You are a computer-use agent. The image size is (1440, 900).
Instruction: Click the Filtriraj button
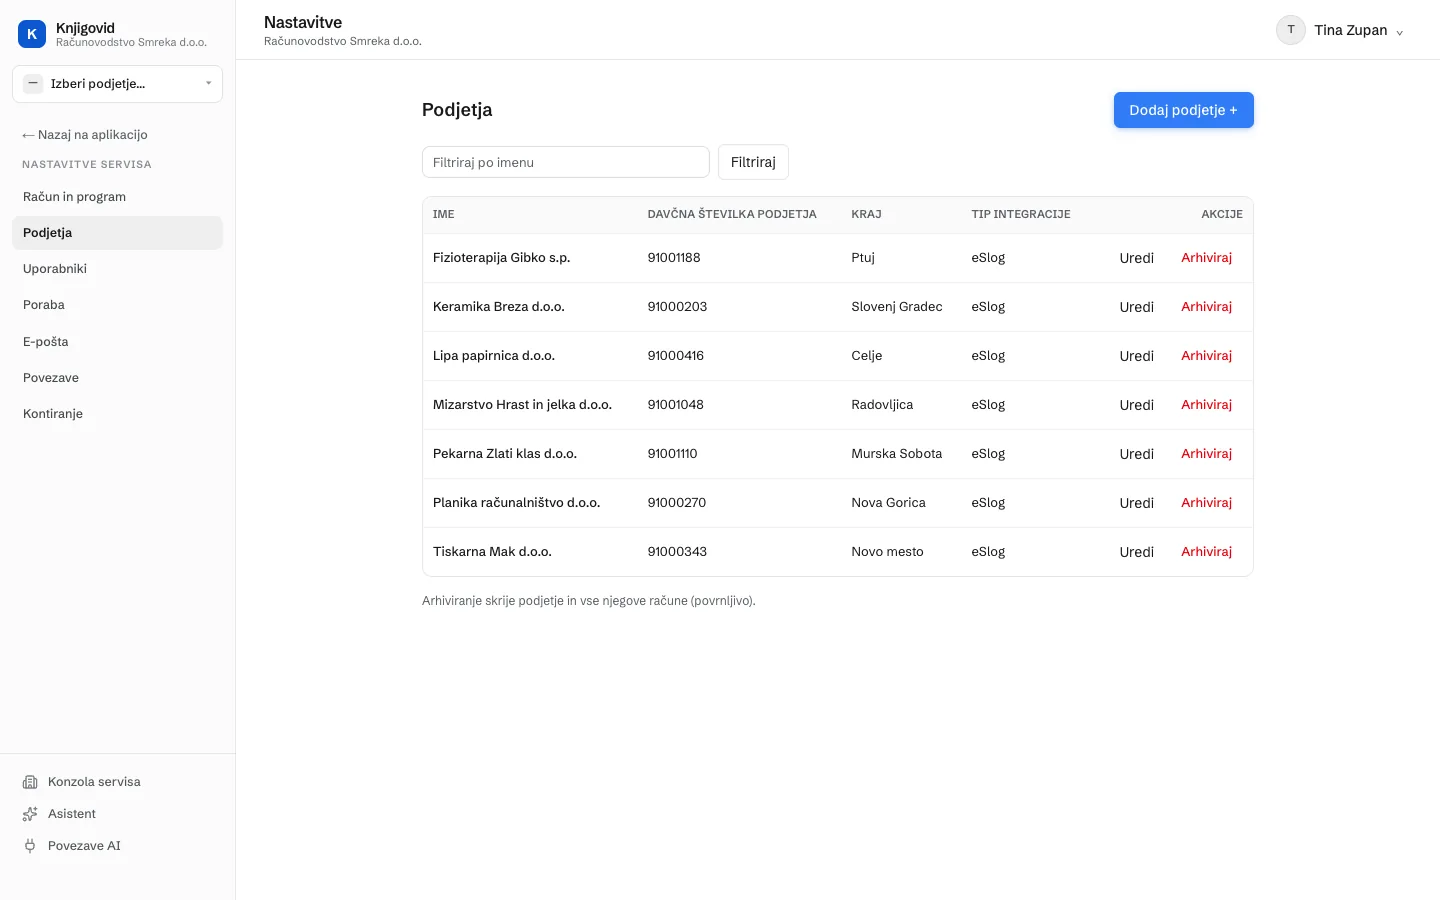click(753, 162)
